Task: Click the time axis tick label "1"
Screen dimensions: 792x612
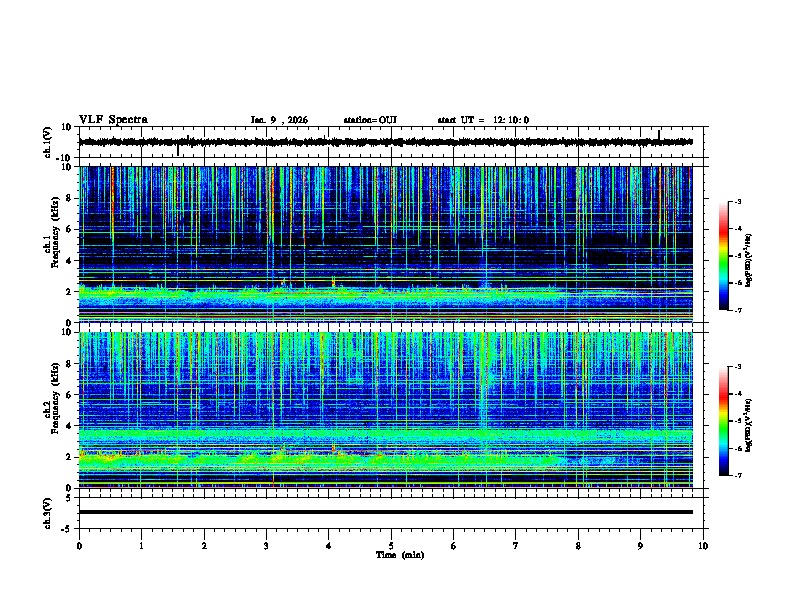Action: point(141,546)
